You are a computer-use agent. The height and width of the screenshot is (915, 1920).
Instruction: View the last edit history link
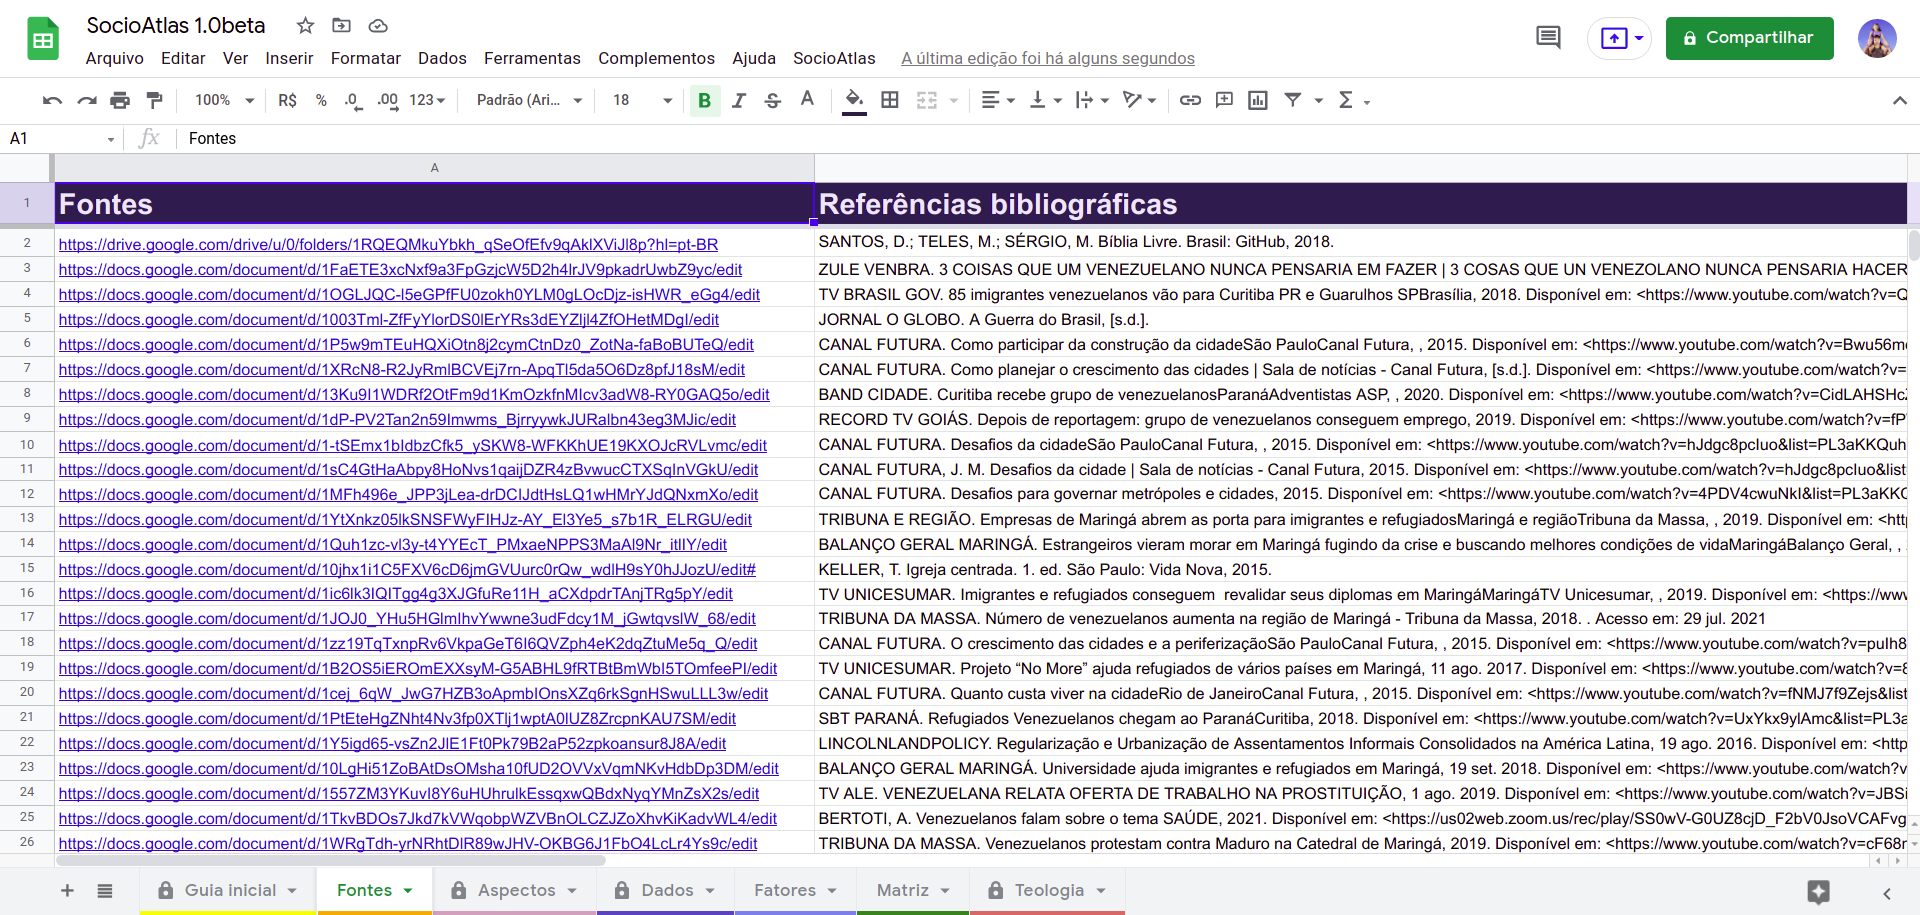1048,58
